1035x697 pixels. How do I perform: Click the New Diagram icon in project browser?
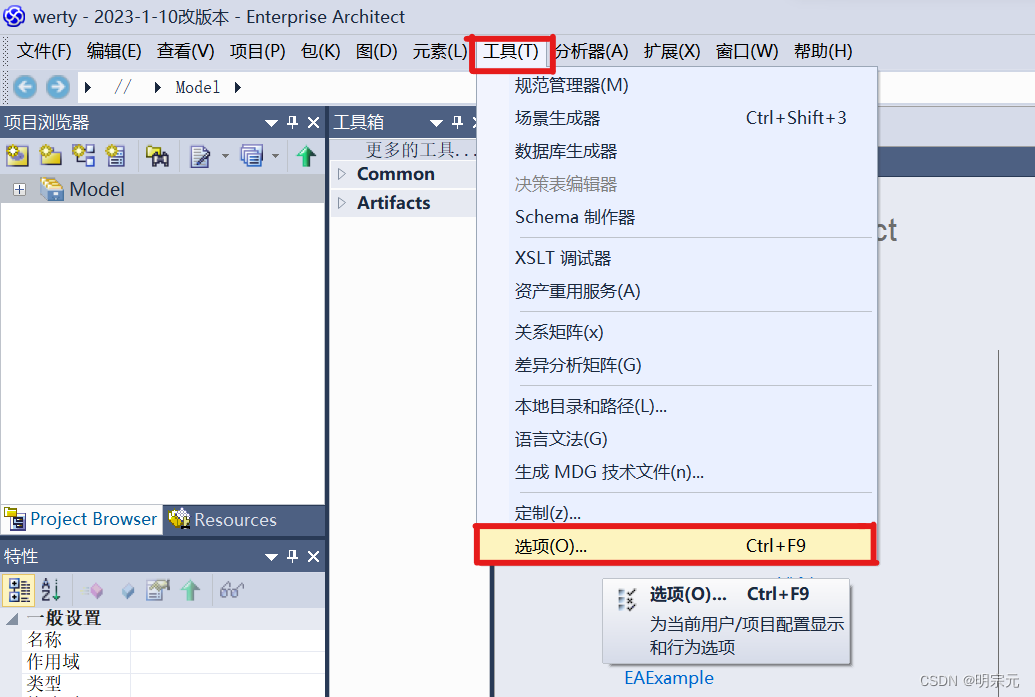[83, 156]
